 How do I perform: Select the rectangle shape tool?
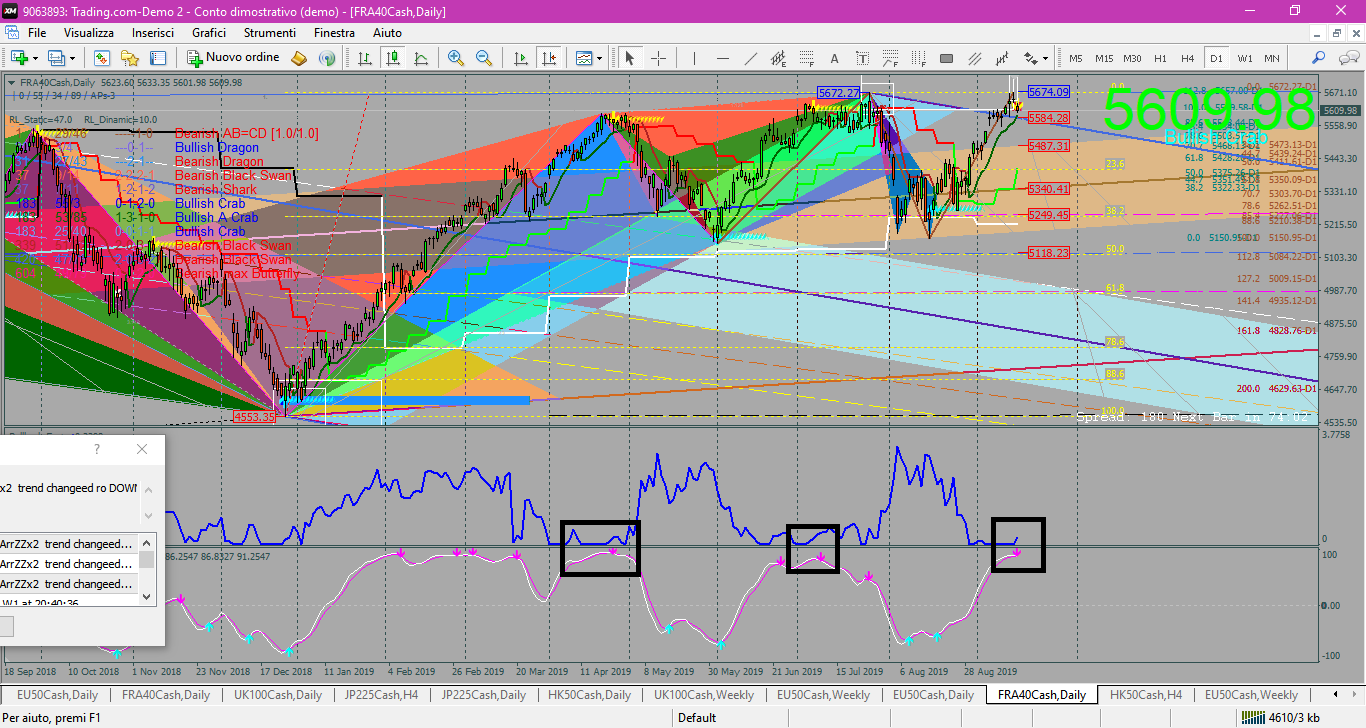(x=946, y=58)
